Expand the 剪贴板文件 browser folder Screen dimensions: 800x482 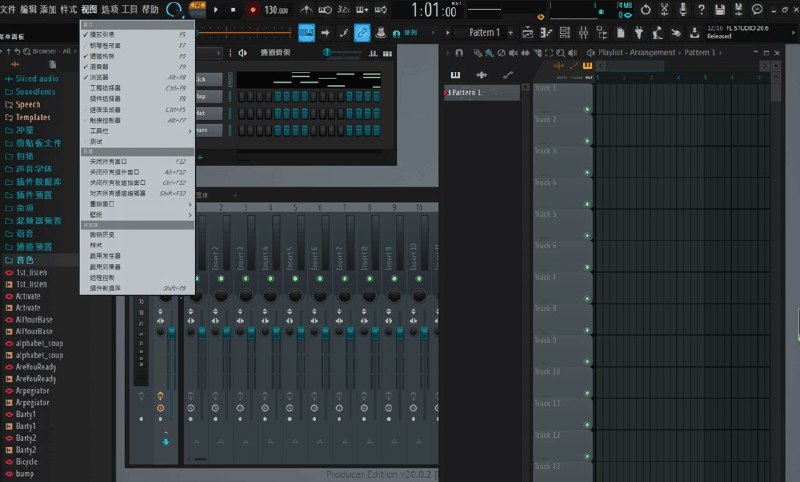pos(33,143)
